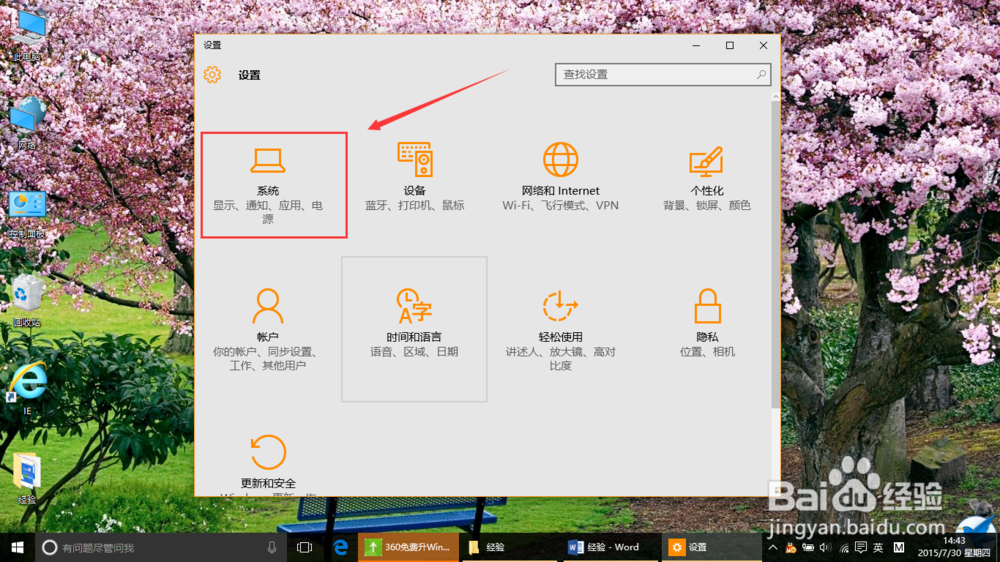Select the 控制面板 desktop icon
Viewport: 1000px width, 562px height.
pos(27,214)
